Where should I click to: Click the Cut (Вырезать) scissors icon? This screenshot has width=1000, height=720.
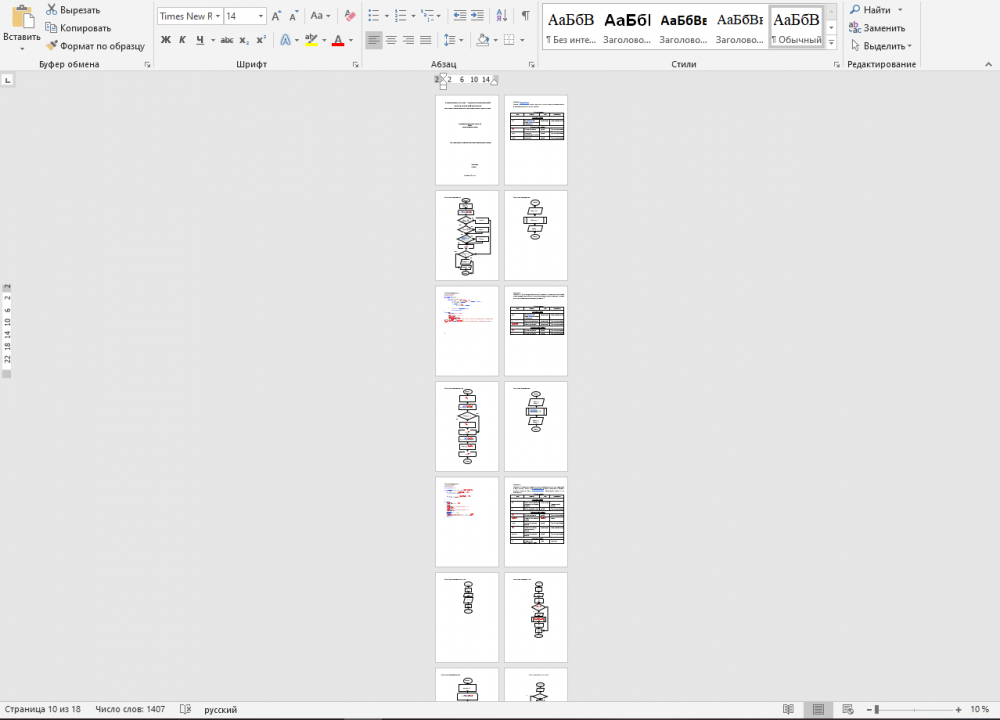(50, 10)
